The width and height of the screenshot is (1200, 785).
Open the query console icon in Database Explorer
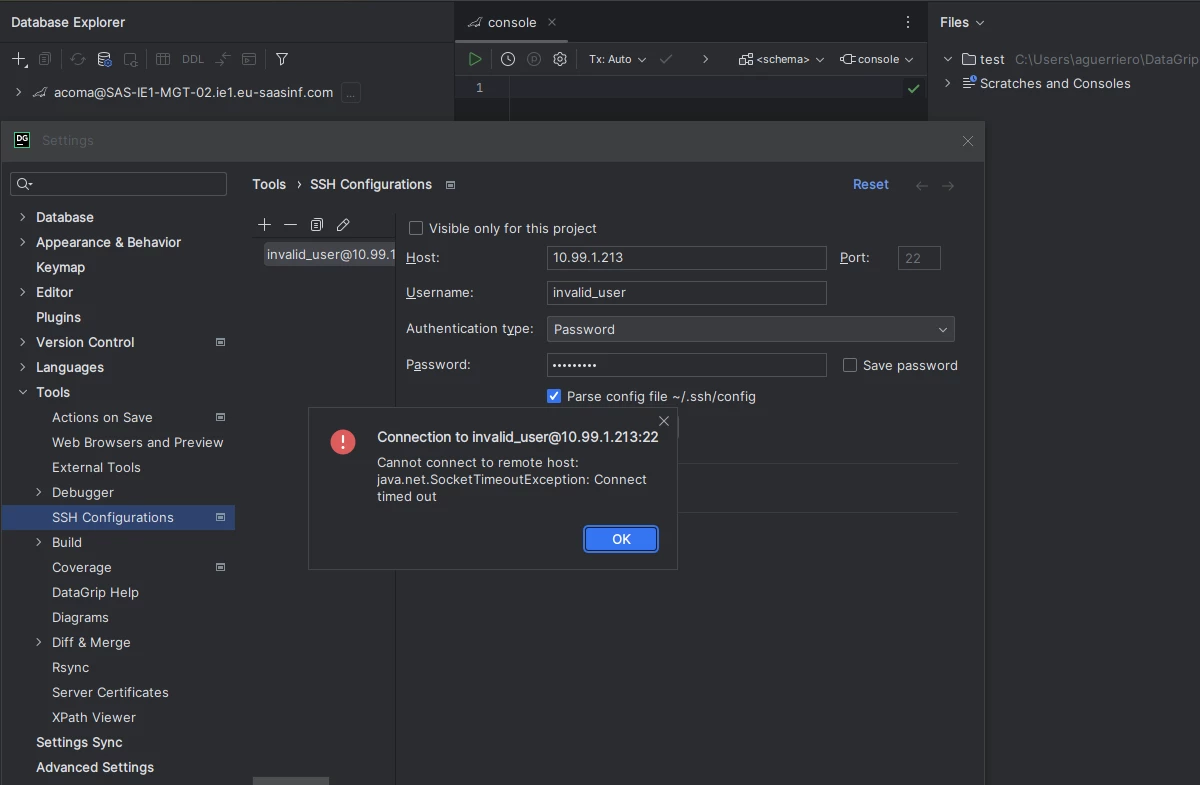pyautogui.click(x=249, y=59)
